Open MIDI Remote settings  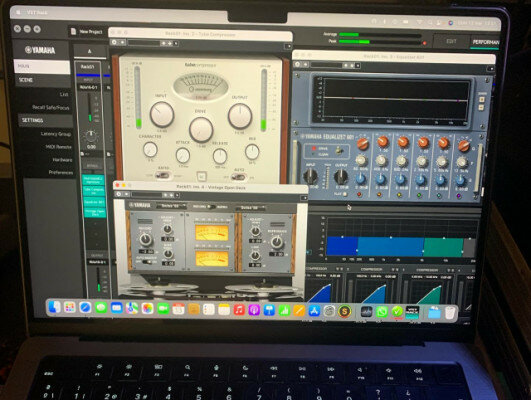pos(59,147)
